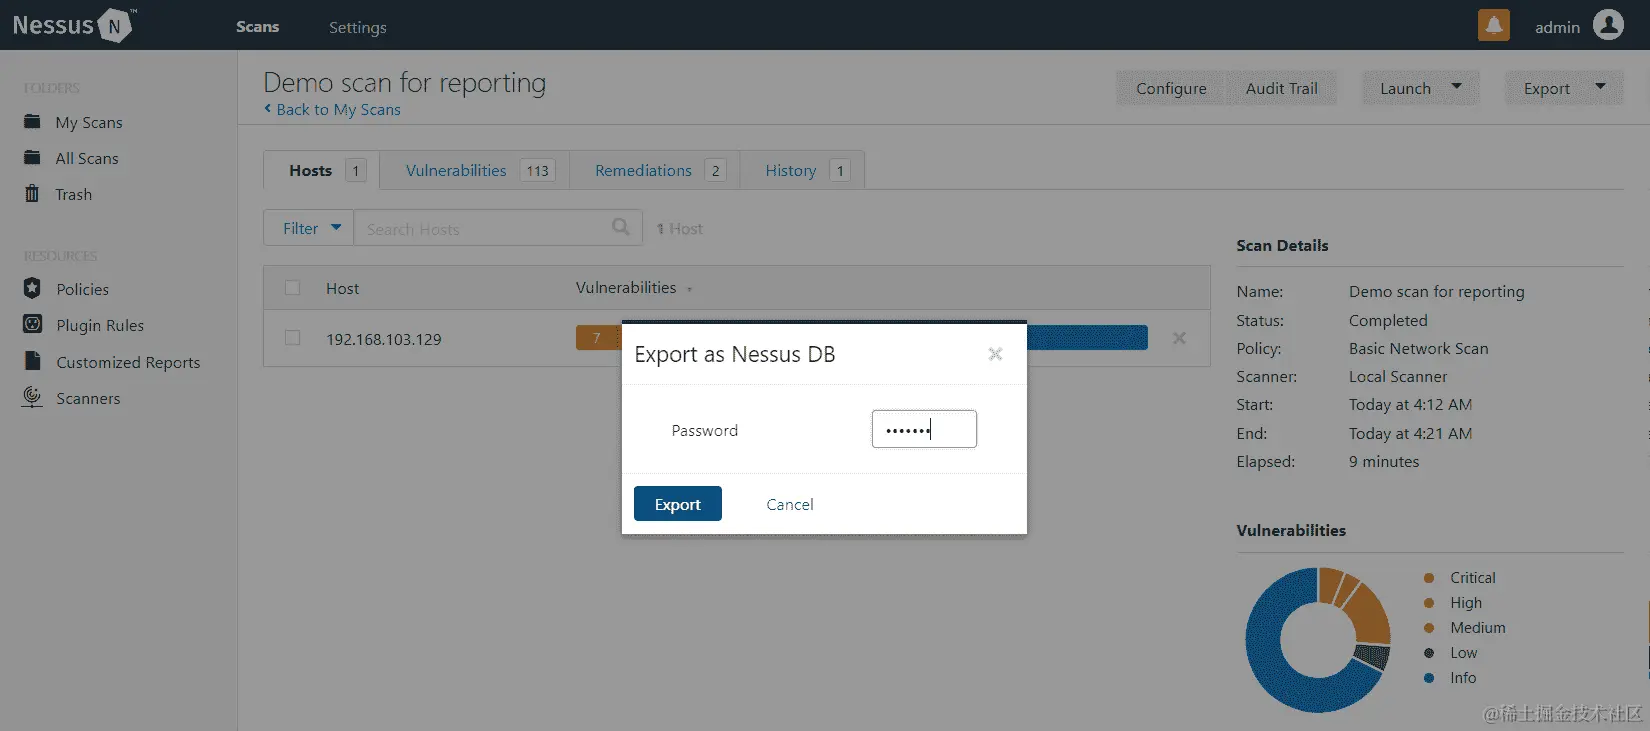Click the Audit Trail button
The width and height of the screenshot is (1650, 731).
[1281, 88]
